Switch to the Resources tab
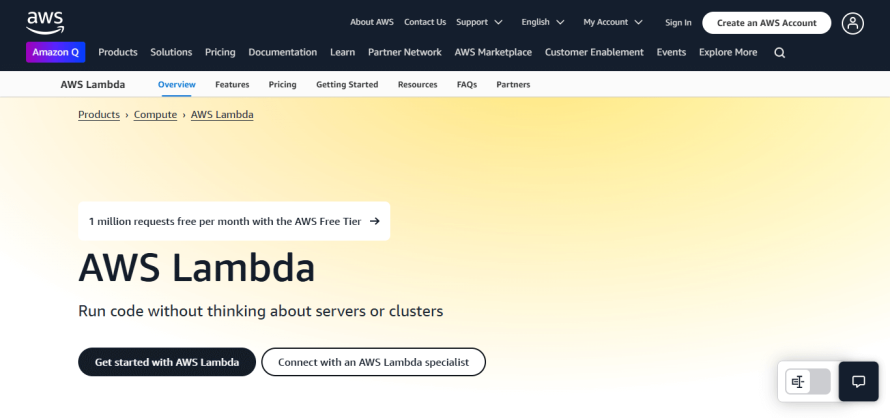 pyautogui.click(x=417, y=85)
